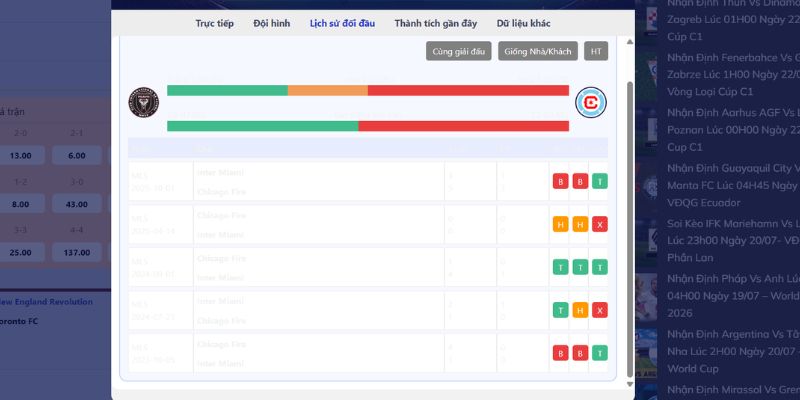Click red X badge in 2025-04-14 match row
Image resolution: width=800 pixels, height=400 pixels.
click(600, 224)
